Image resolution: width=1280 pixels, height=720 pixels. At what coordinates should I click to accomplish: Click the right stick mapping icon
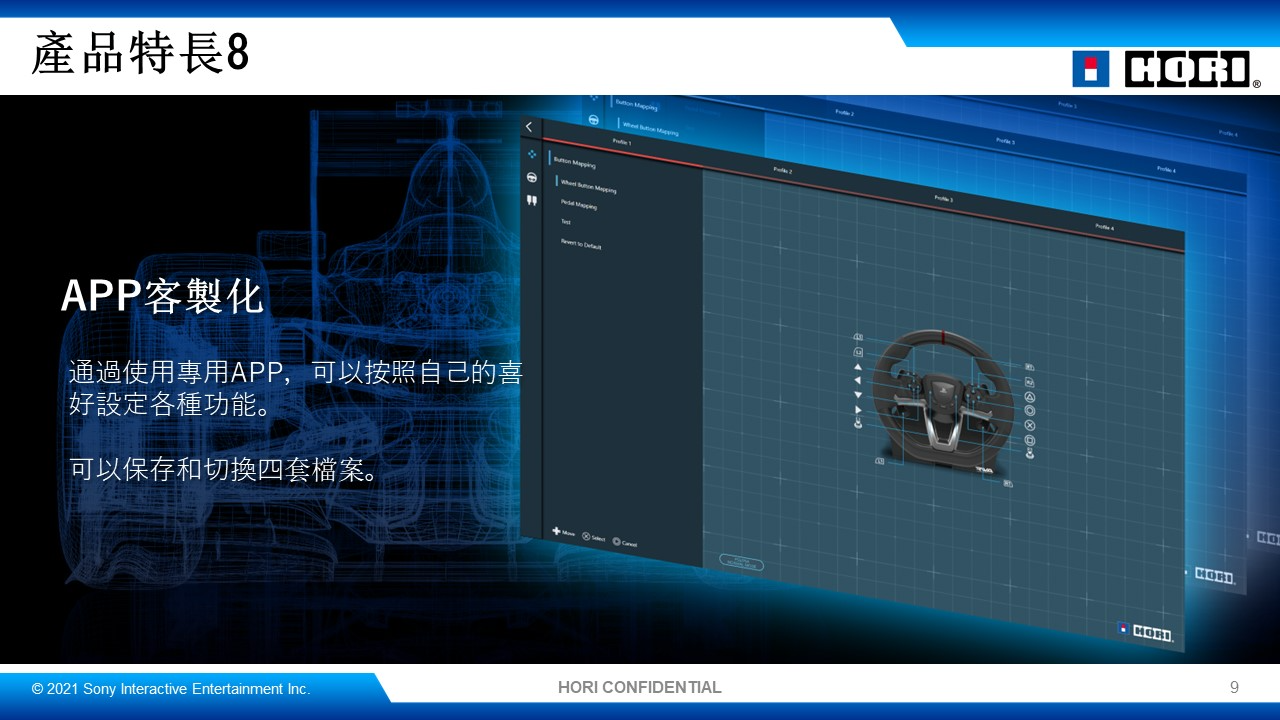pos(1030,454)
